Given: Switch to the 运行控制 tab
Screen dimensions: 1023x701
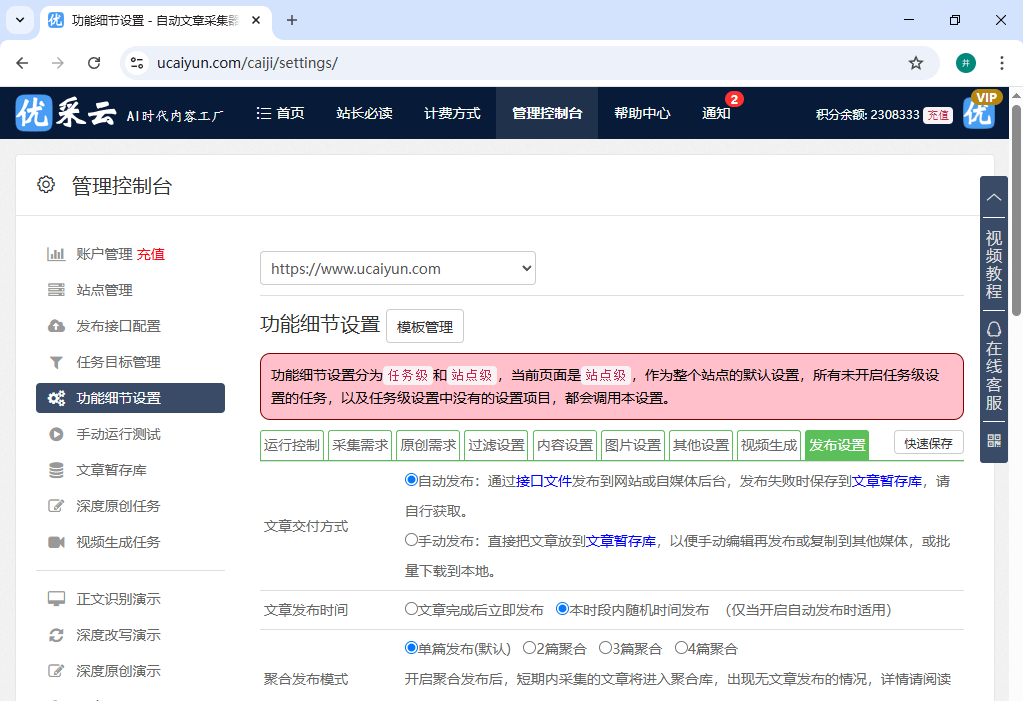Looking at the screenshot, I should (x=291, y=444).
